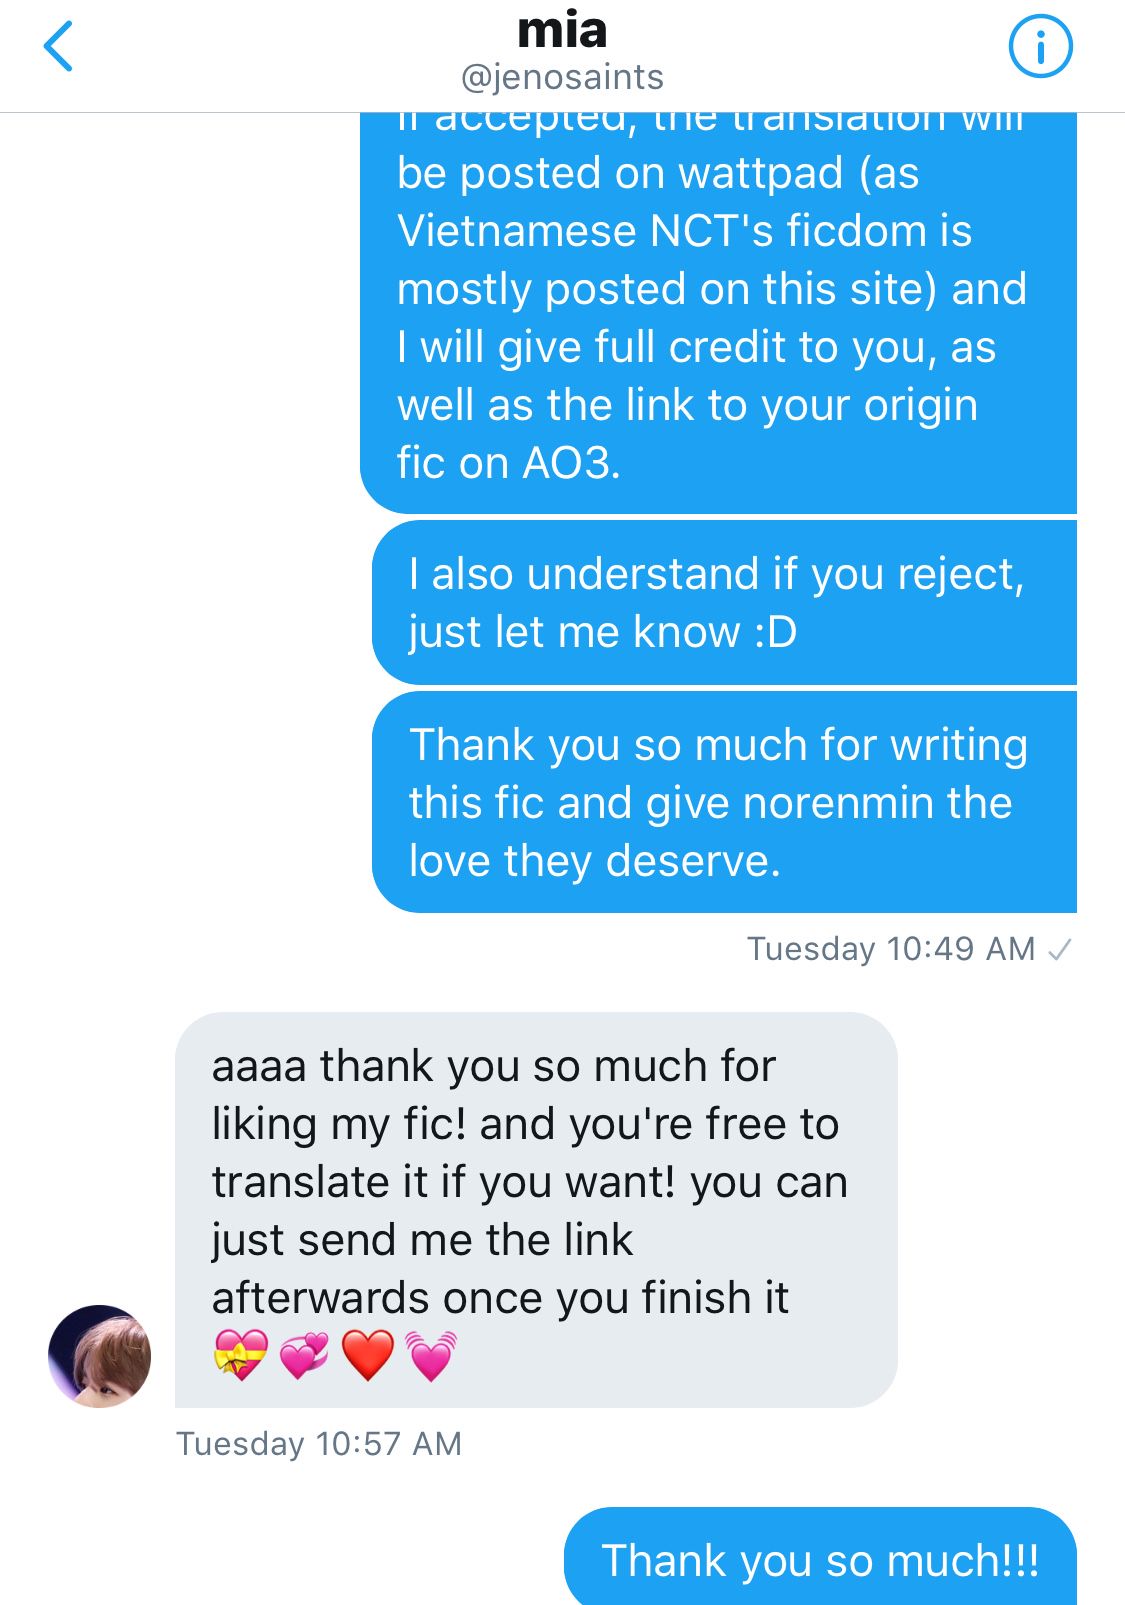Tap the two hearts emoji
This screenshot has height=1605, width=1125.
304,1356
